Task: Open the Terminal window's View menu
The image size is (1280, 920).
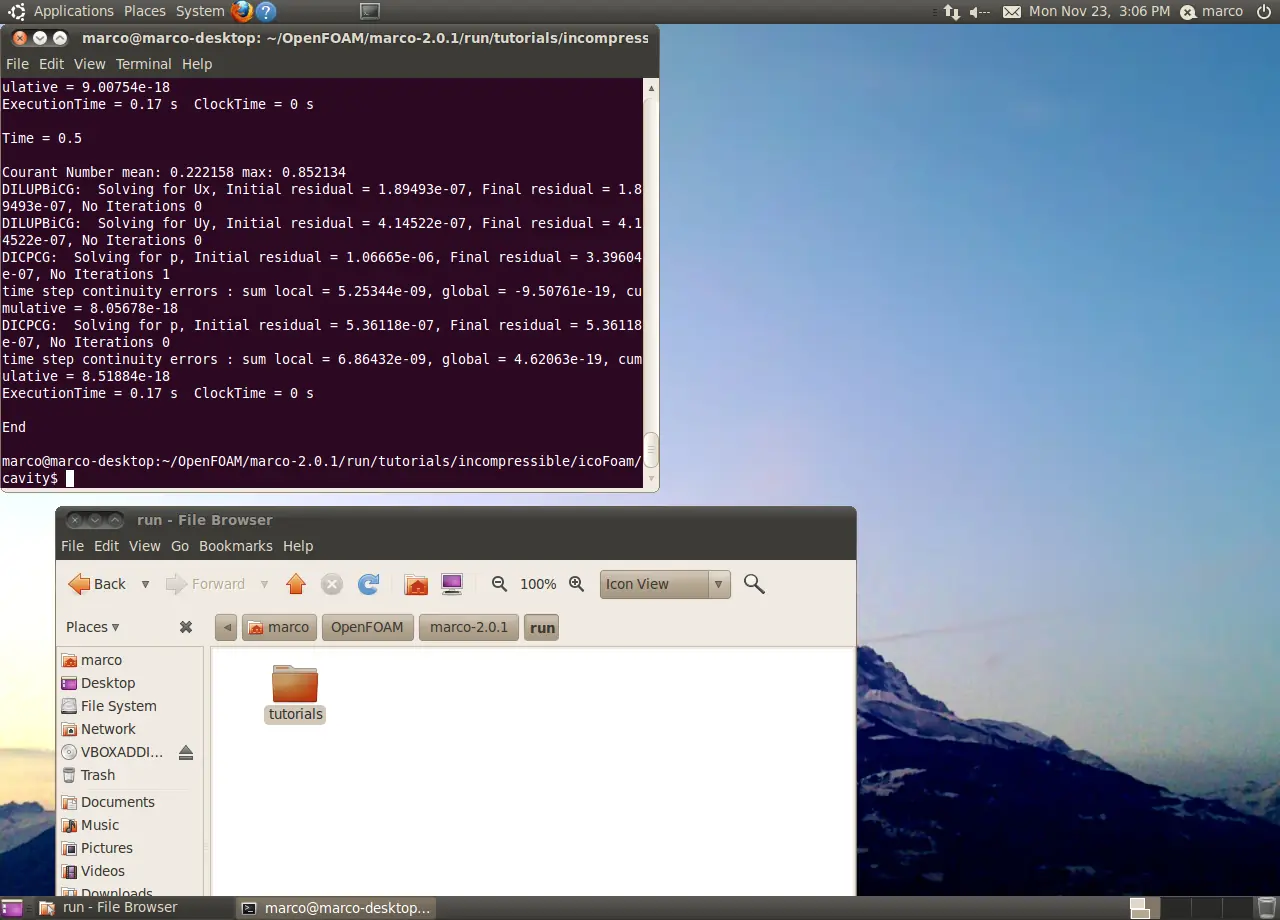Action: pos(89,64)
